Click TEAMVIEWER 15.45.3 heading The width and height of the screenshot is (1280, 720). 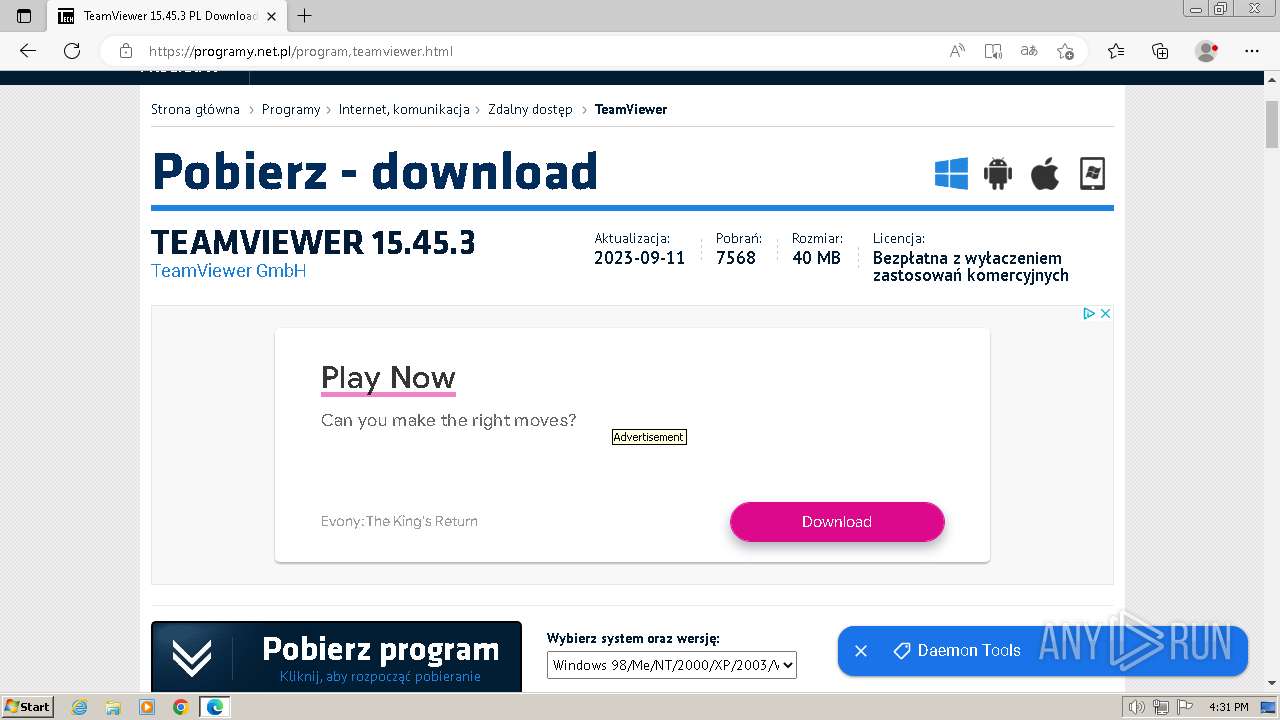point(313,242)
